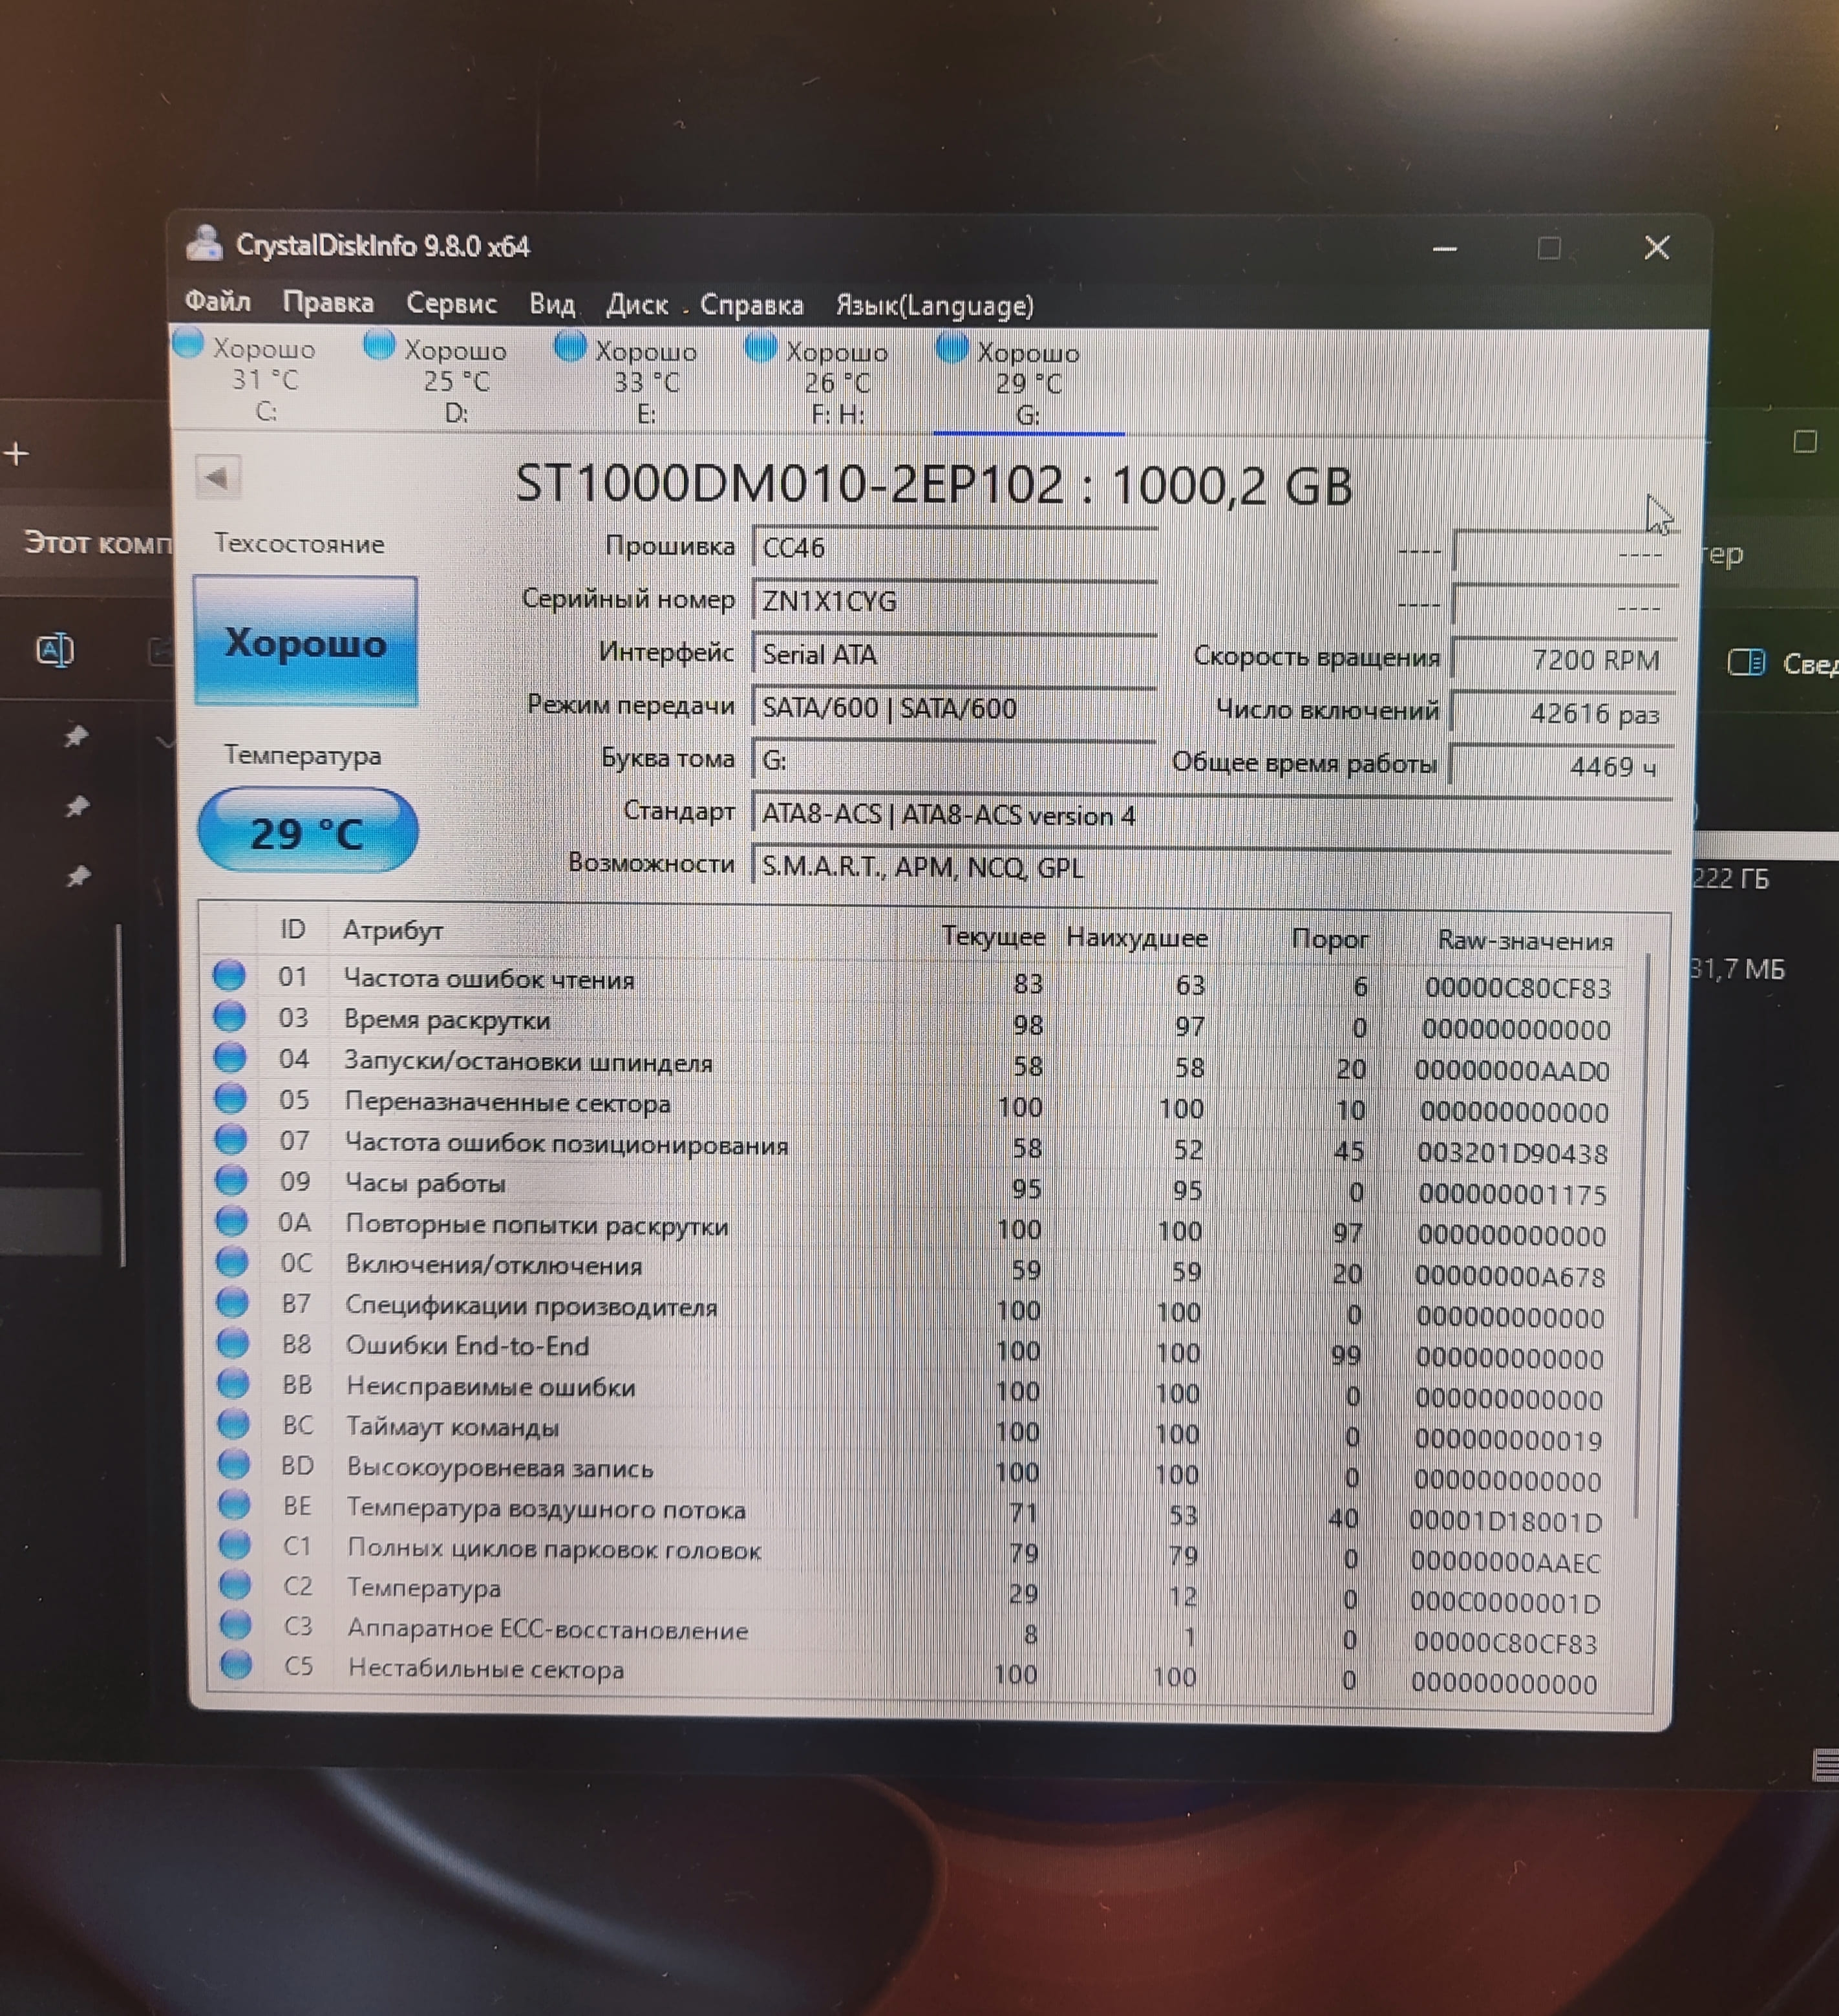
Task: Click the status icon of row C2 Температура
Action: pyautogui.click(x=235, y=1584)
